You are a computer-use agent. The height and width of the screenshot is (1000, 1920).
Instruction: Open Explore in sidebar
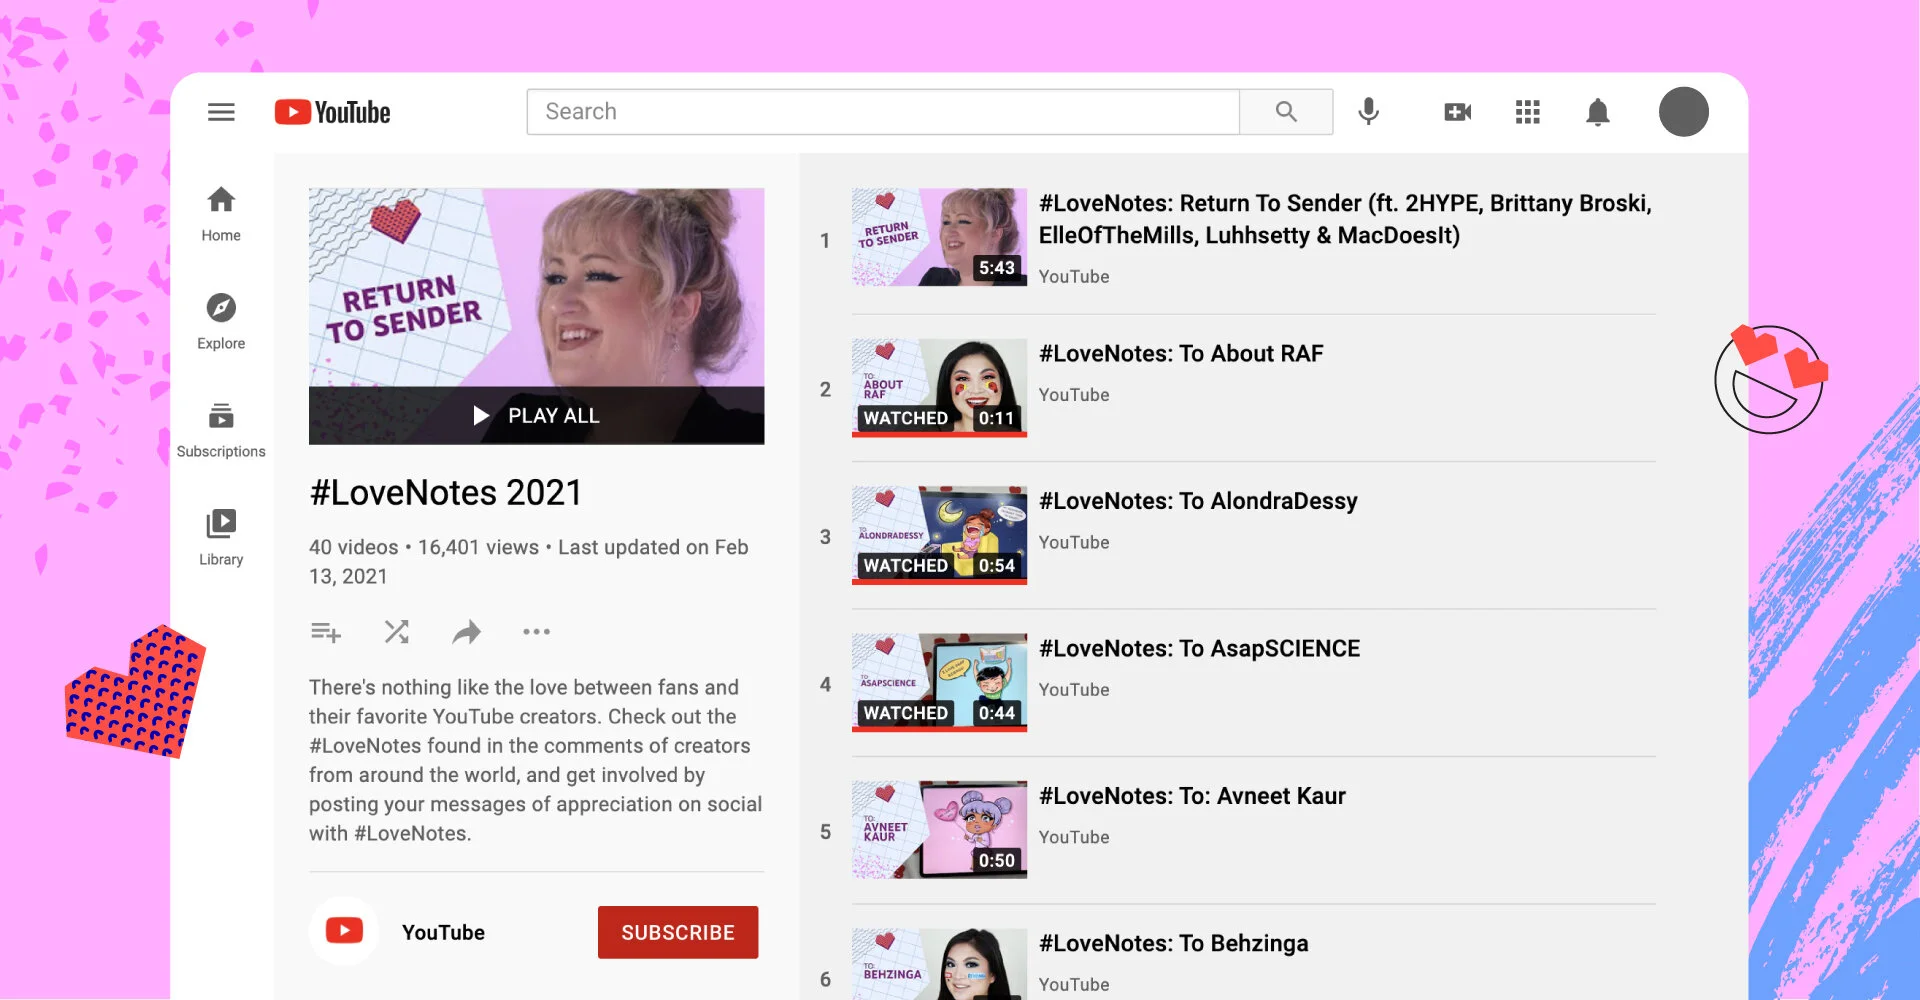pyautogui.click(x=221, y=322)
